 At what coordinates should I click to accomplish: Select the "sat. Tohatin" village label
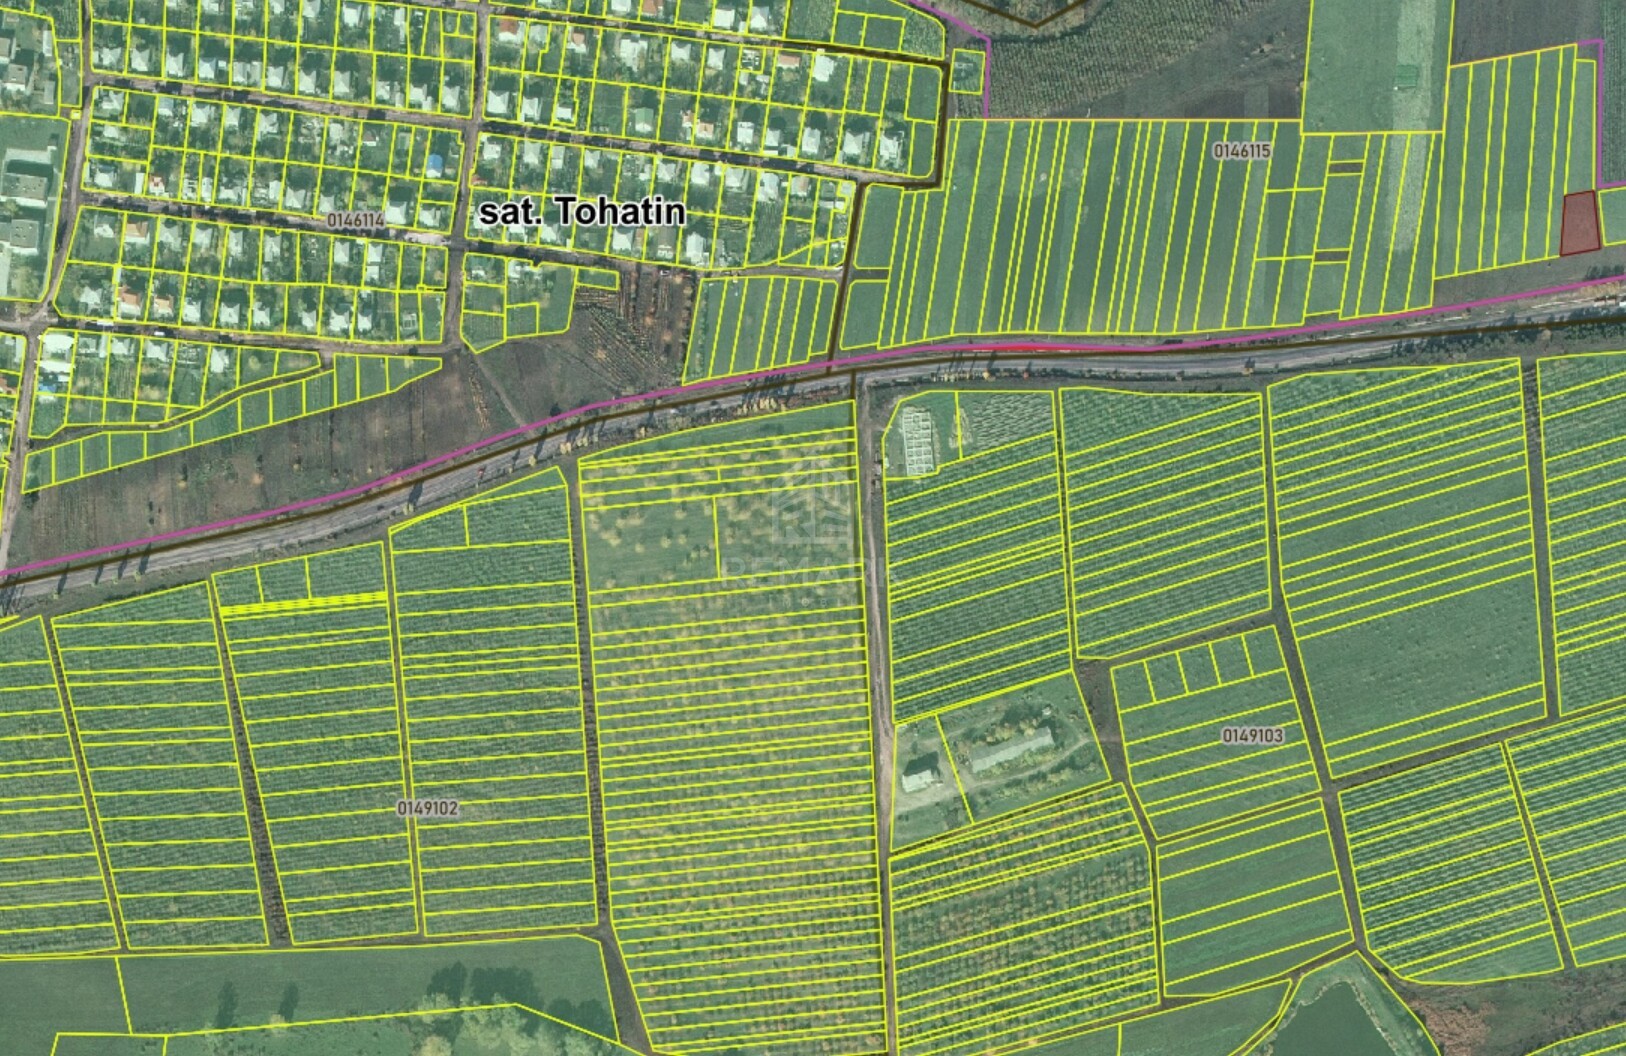[x=582, y=212]
